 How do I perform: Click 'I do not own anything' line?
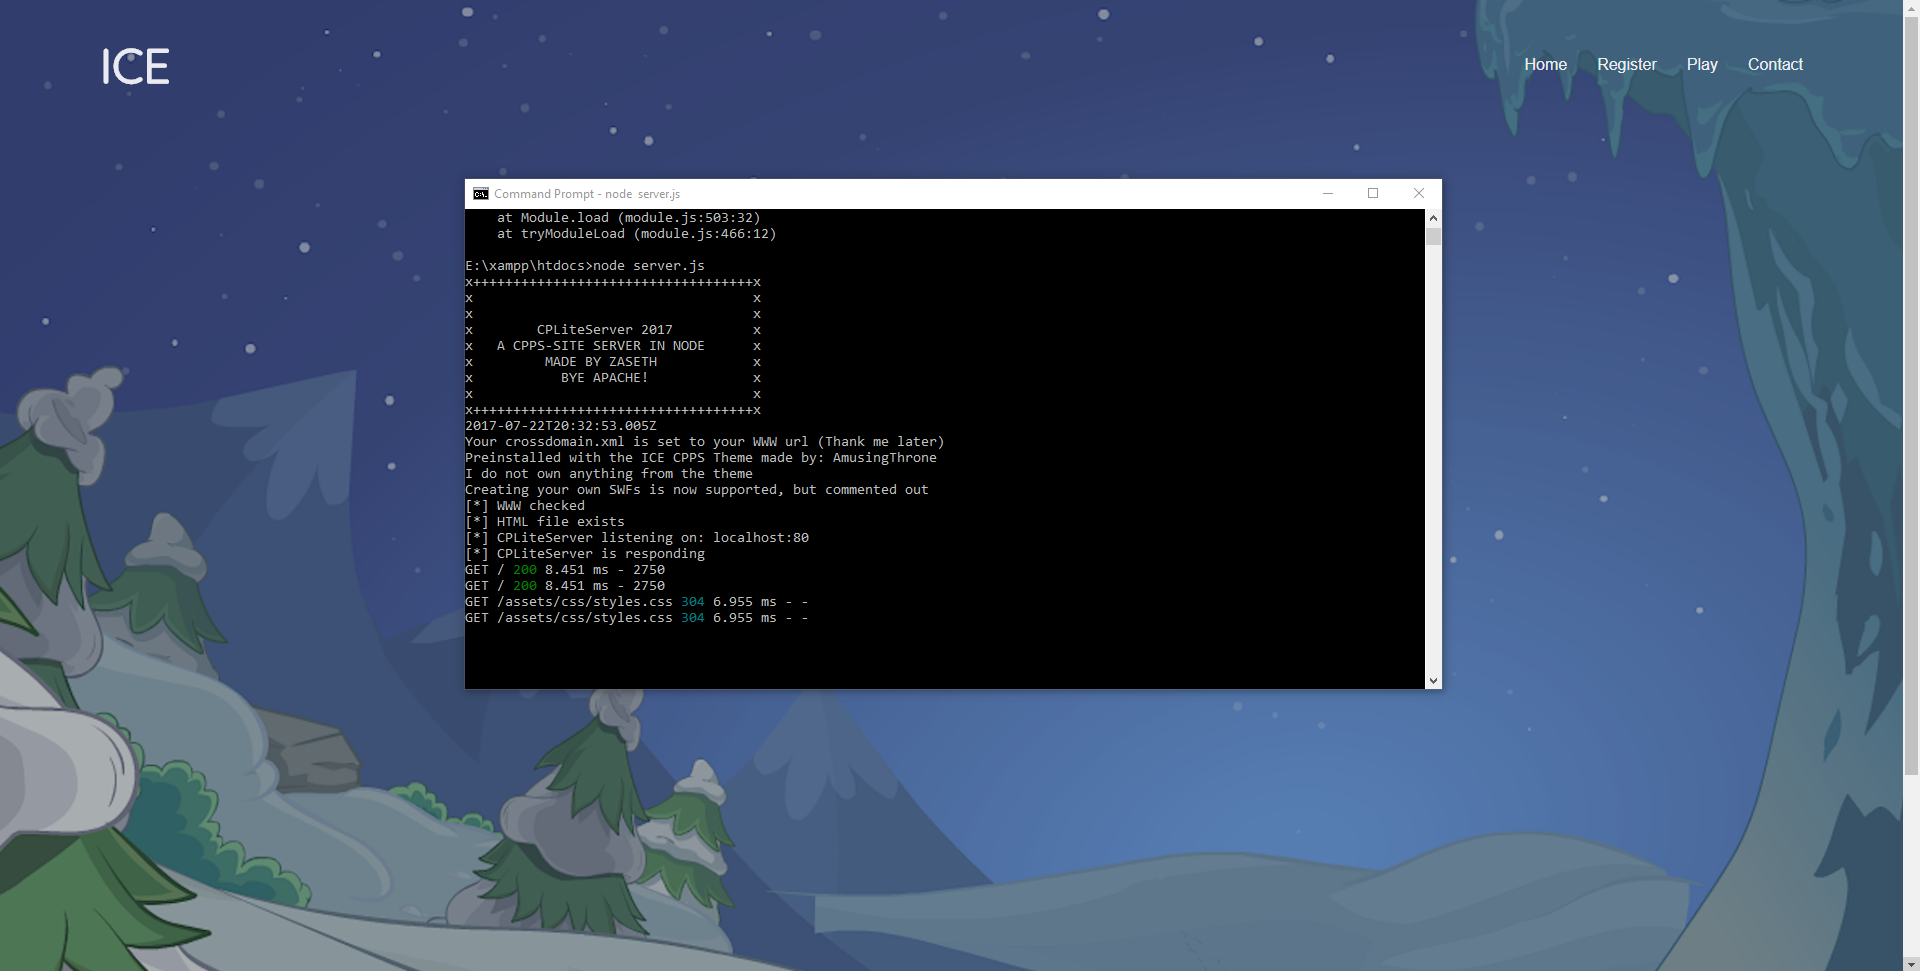[609, 474]
